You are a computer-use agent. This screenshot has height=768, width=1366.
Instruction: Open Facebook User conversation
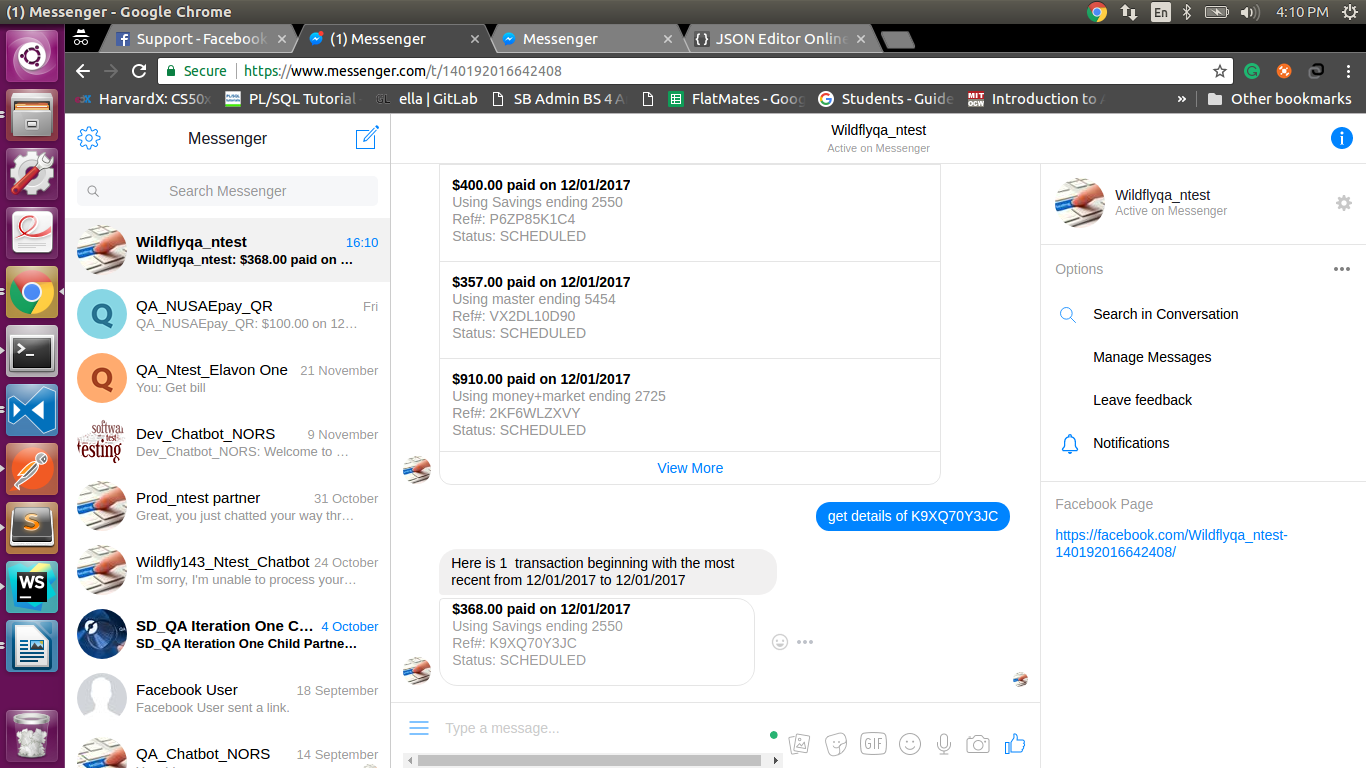click(227, 698)
